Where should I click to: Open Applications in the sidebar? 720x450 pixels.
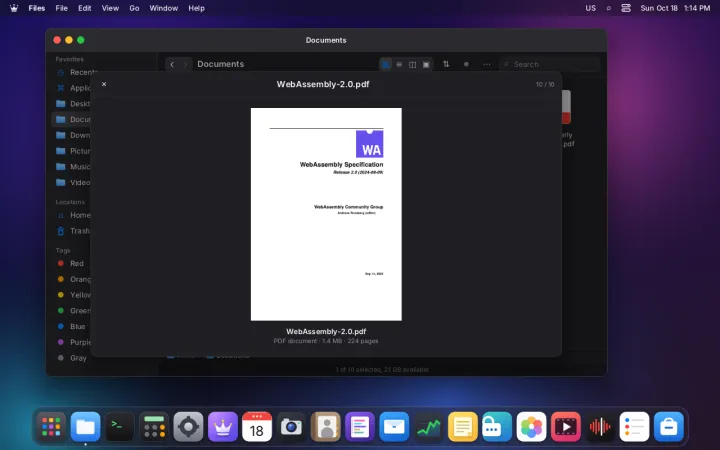tap(73, 88)
